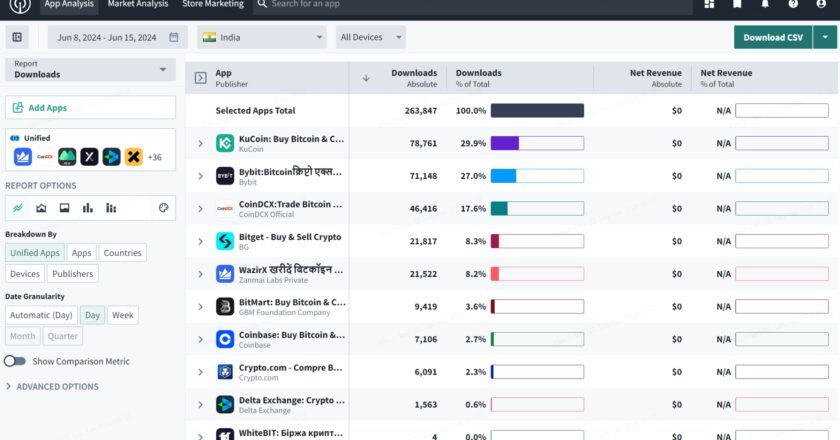This screenshot has height=440, width=840.
Task: Open the +36 more apps link
Action: (x=155, y=157)
